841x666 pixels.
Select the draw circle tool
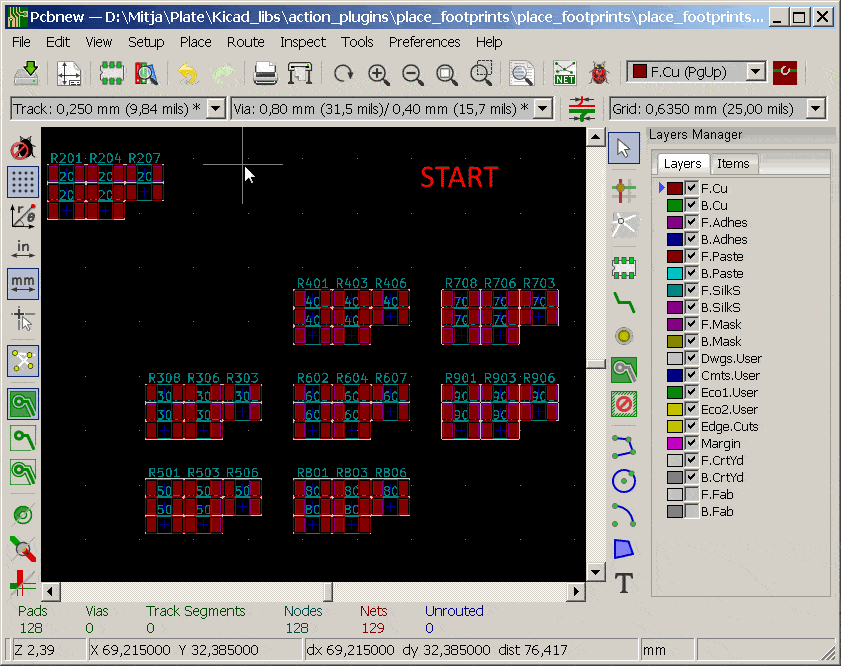pos(624,480)
